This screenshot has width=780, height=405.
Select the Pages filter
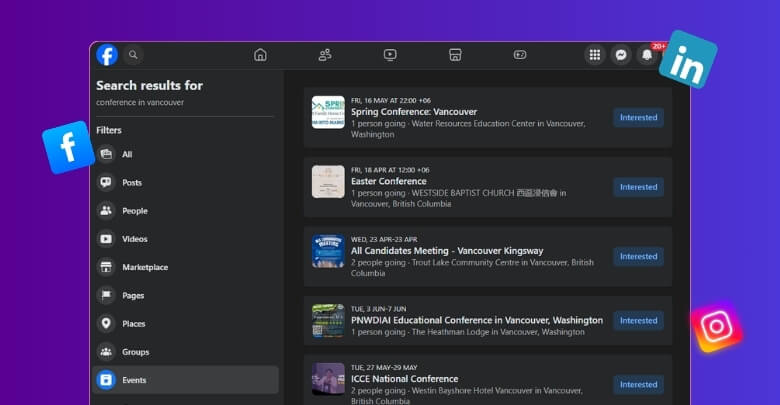click(x=185, y=296)
